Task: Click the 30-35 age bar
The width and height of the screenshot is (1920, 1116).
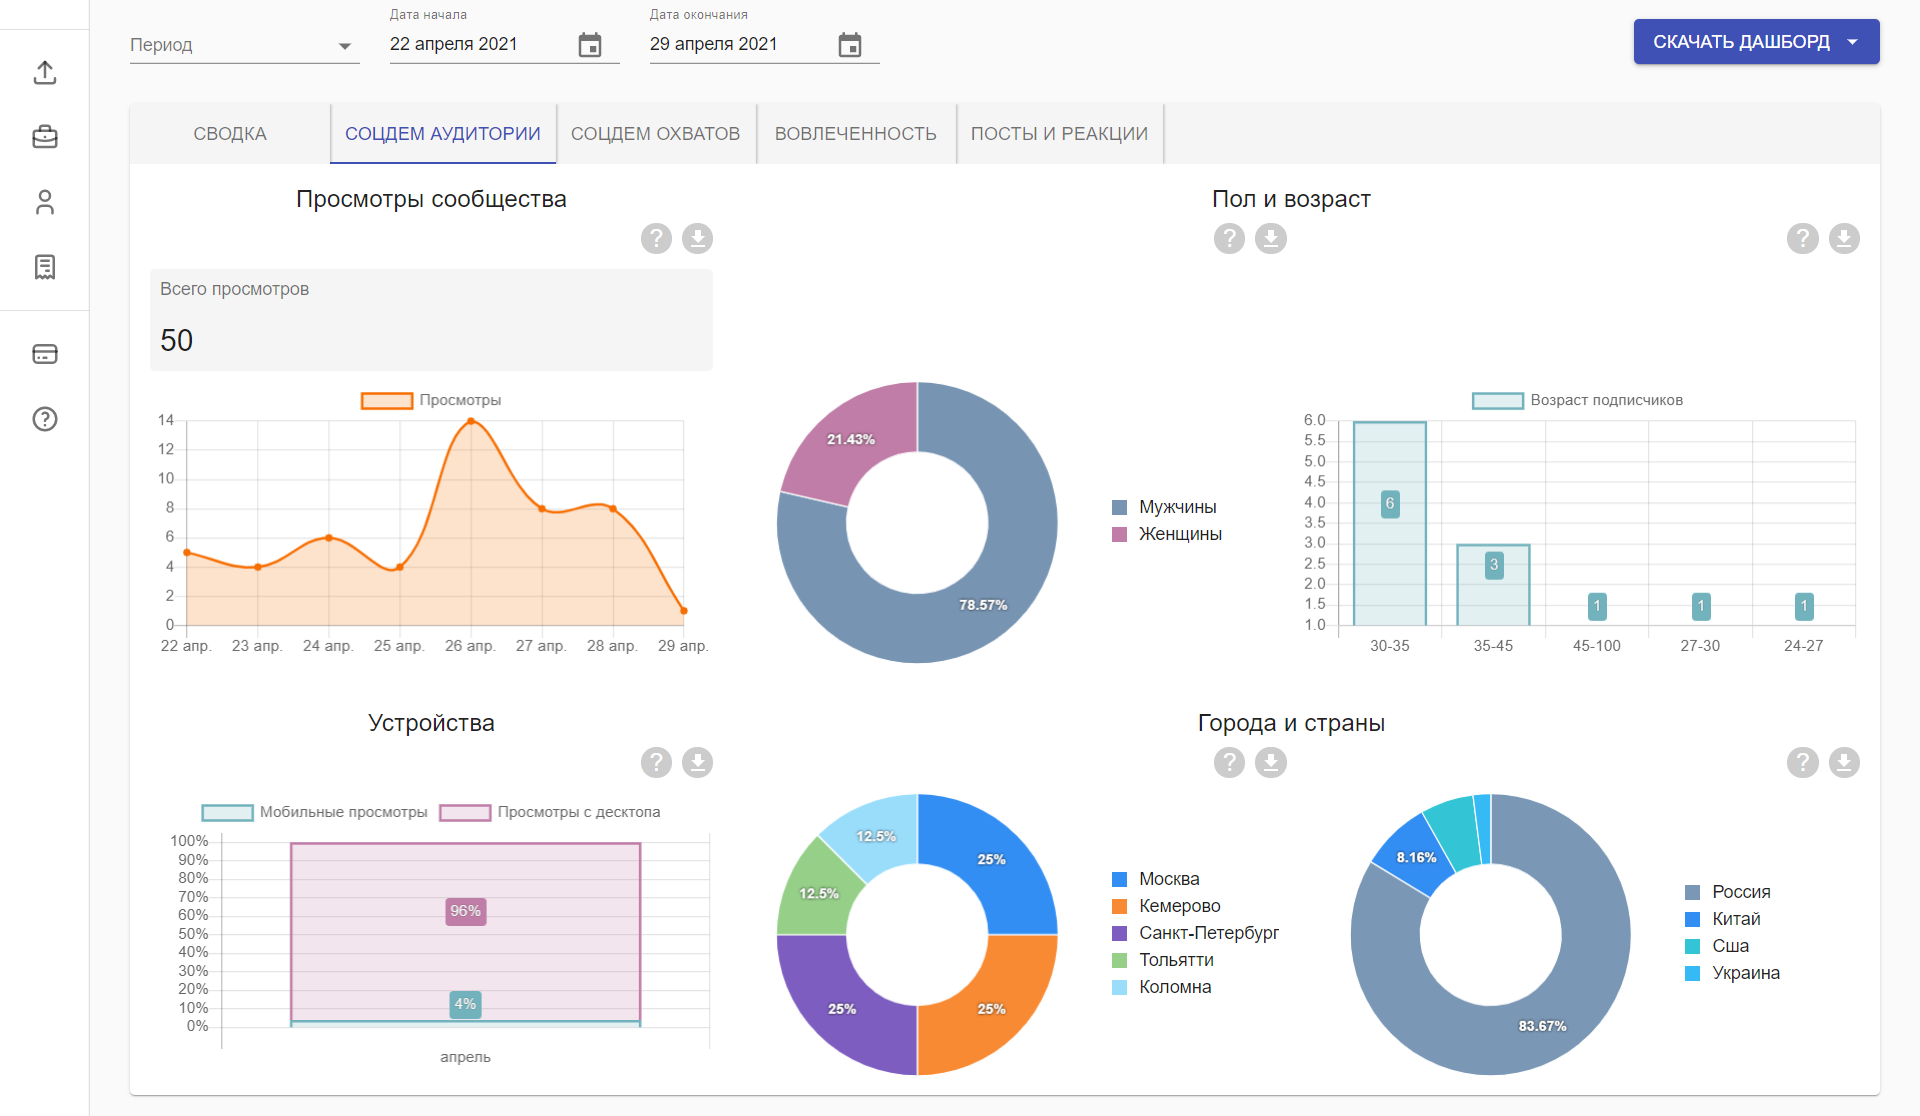Action: tap(1390, 524)
